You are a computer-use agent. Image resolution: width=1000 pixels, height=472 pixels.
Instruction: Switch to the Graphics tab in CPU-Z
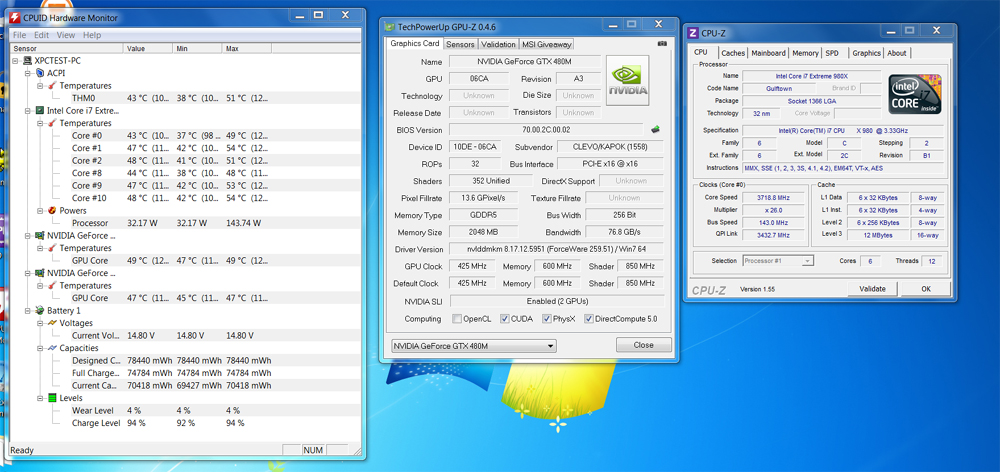[x=867, y=53]
